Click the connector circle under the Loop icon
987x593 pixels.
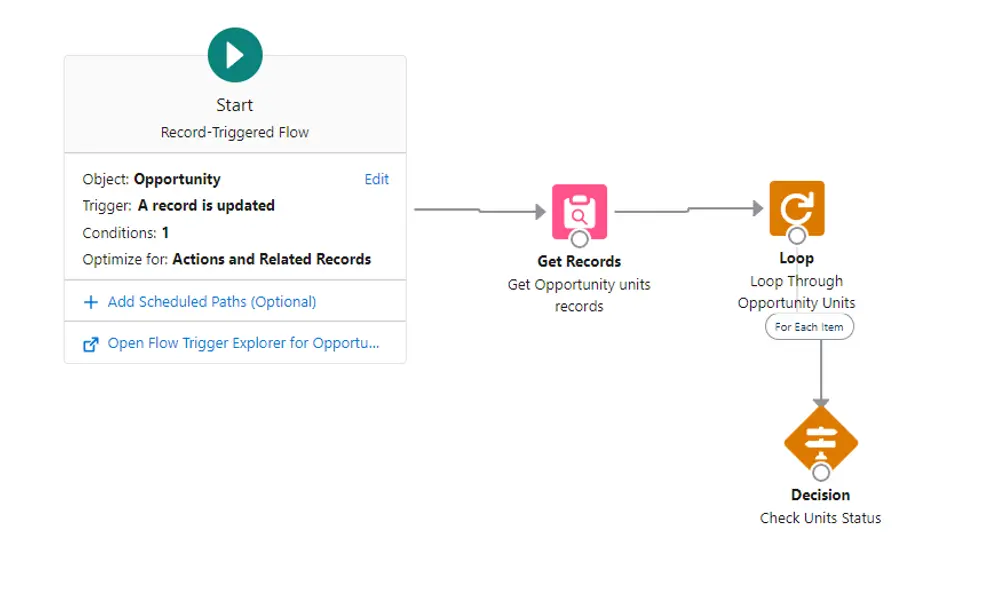click(797, 236)
